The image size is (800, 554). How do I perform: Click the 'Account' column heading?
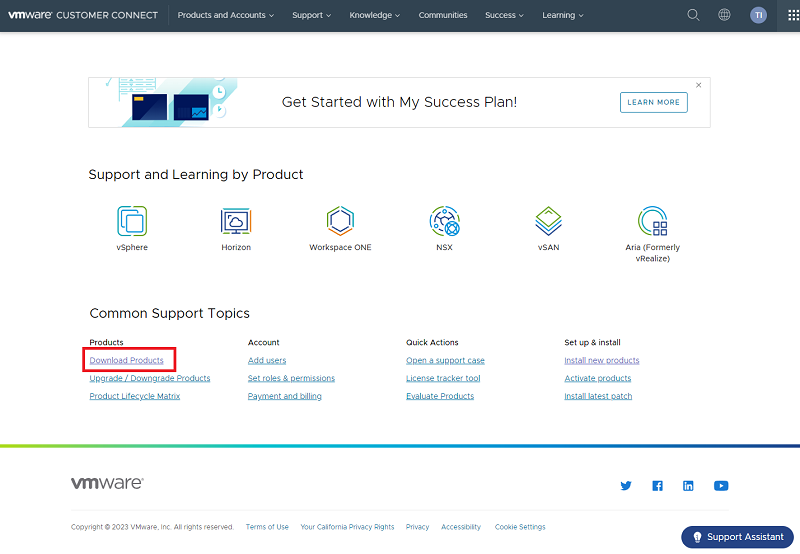[x=264, y=342]
